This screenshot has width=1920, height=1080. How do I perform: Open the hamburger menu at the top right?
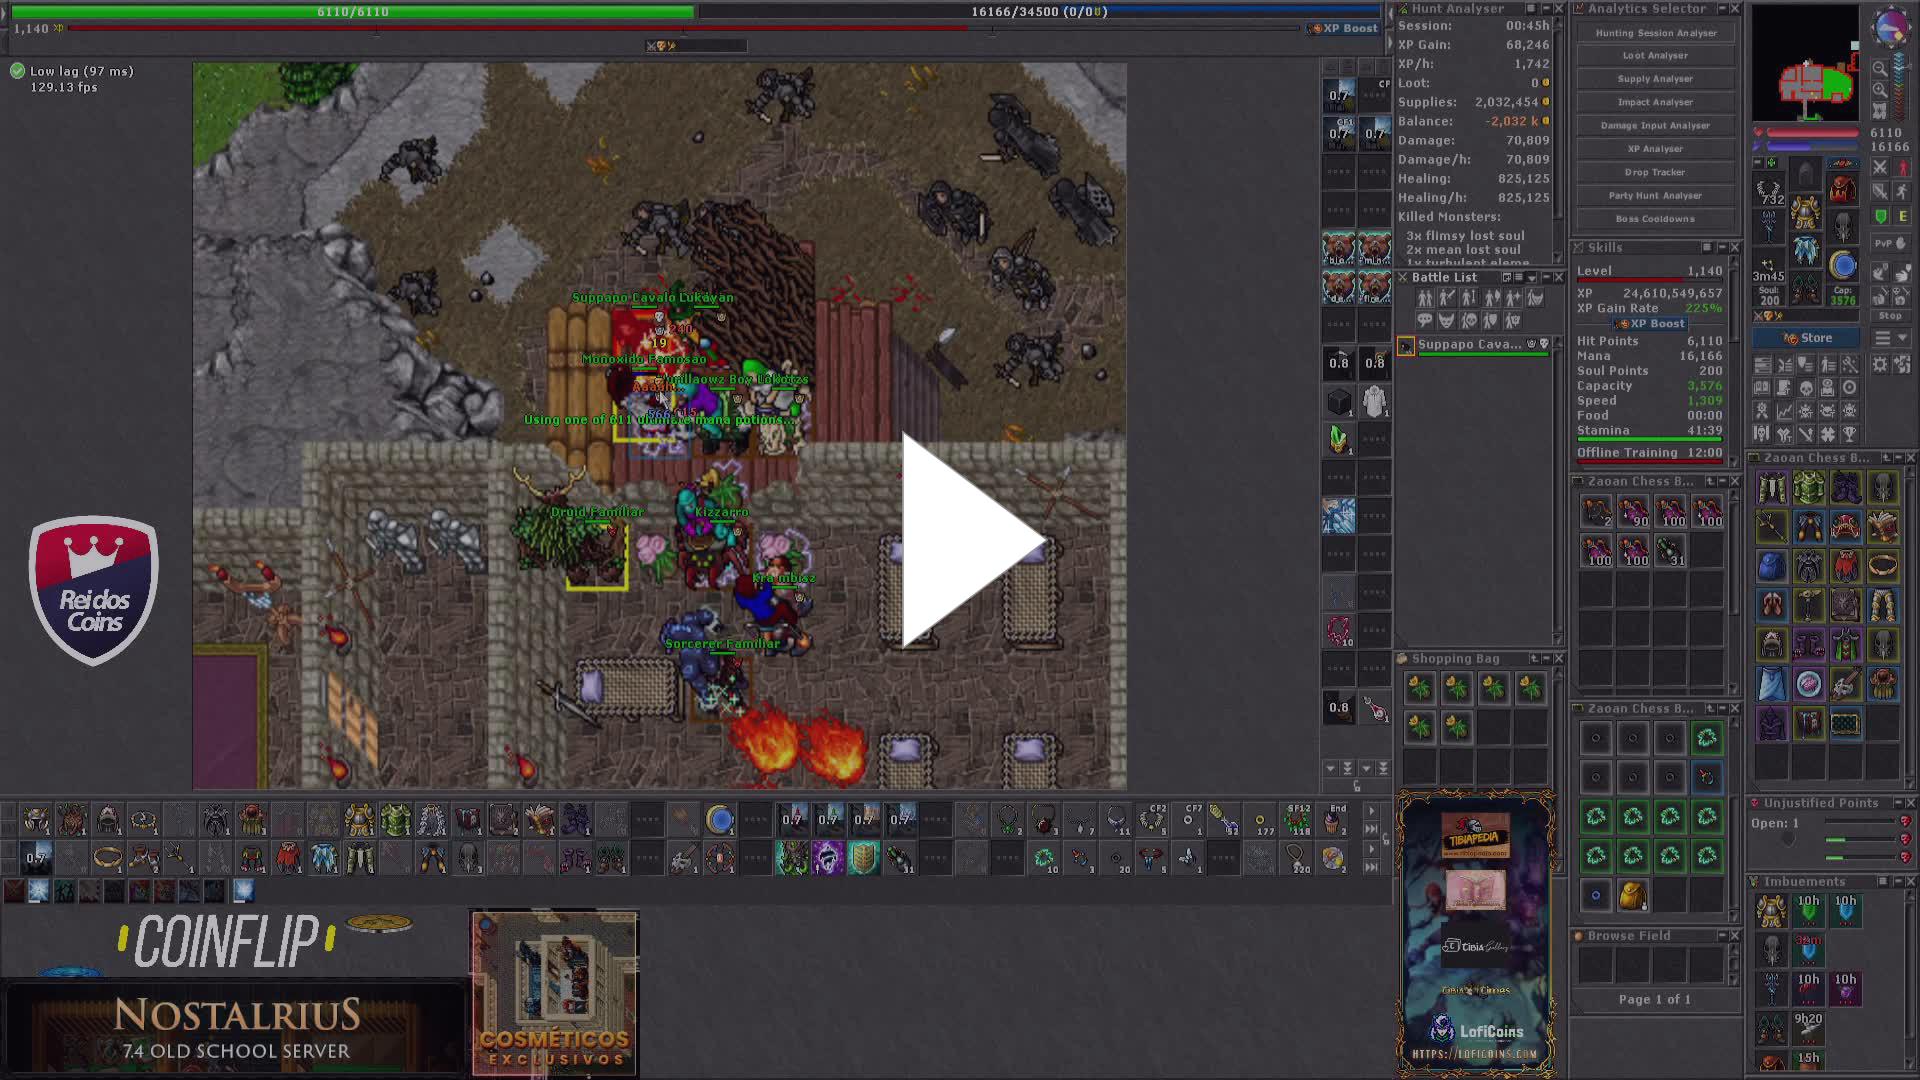pos(1883,338)
